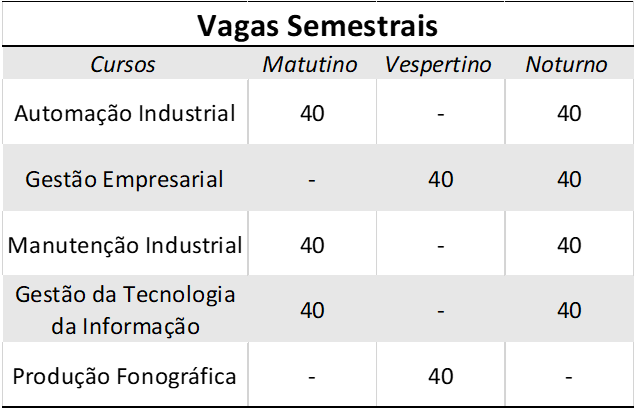Click Matutino value for Manutenção Industrial

click(312, 245)
